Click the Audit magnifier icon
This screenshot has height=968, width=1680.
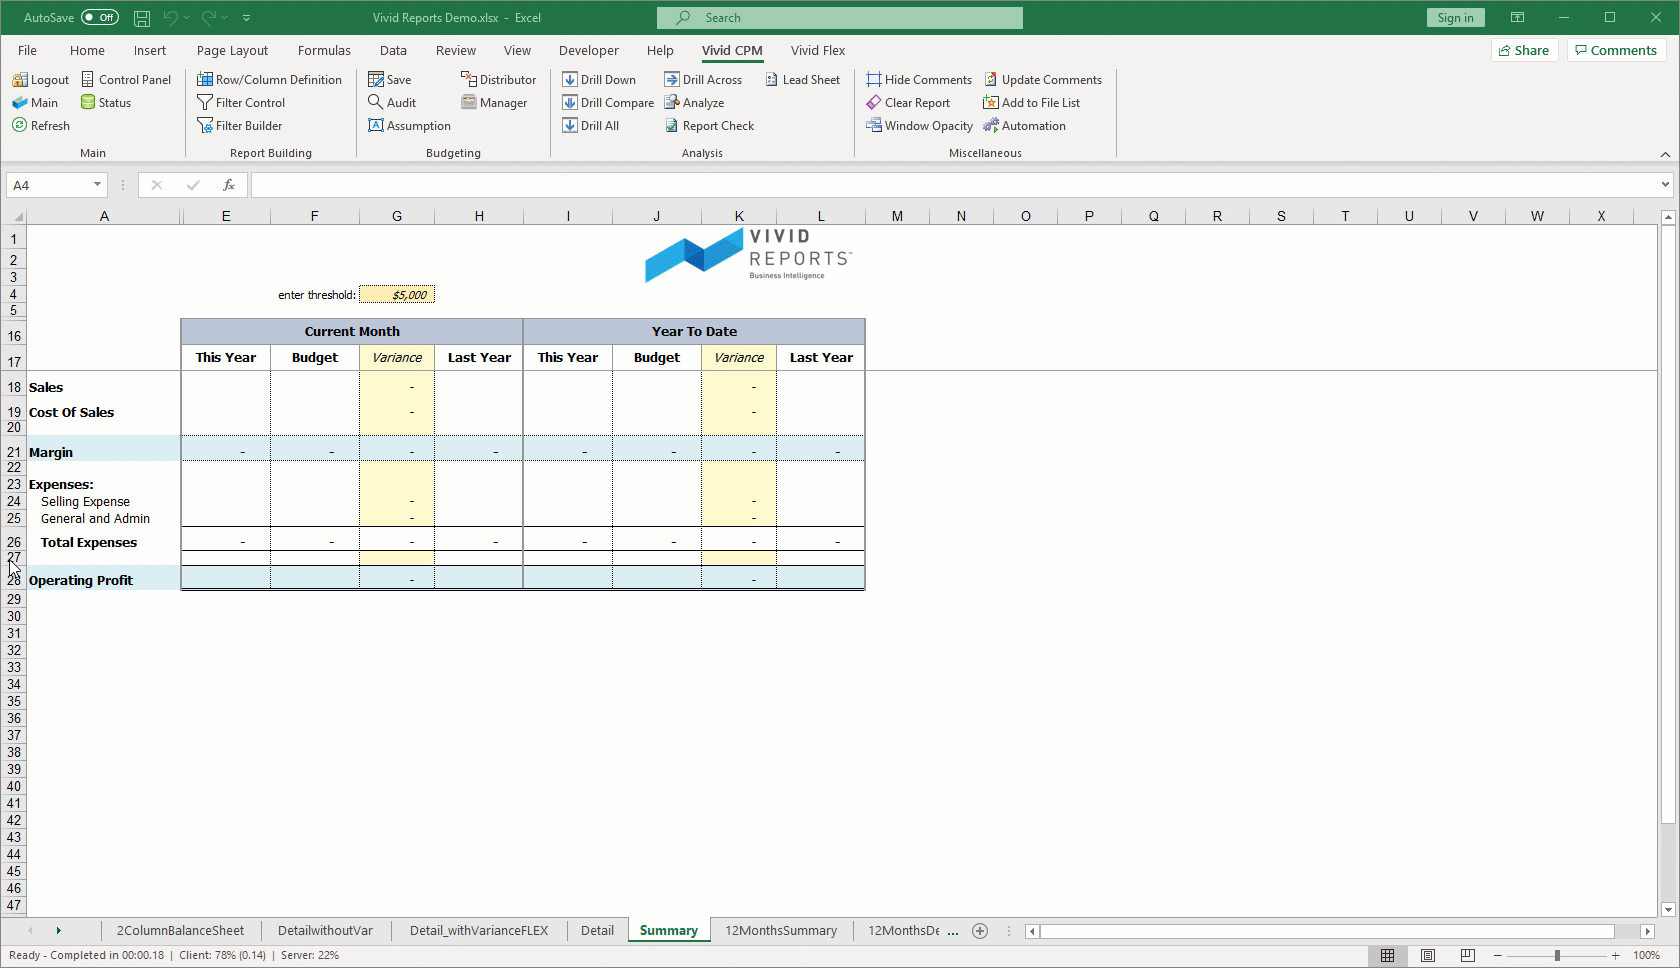(x=376, y=103)
